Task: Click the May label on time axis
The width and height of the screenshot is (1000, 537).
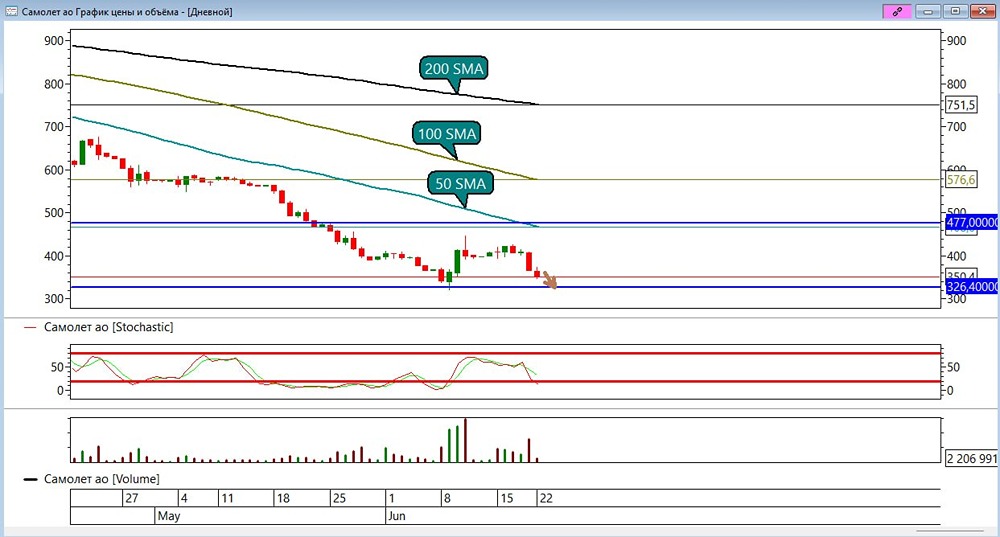Action: [x=168, y=515]
